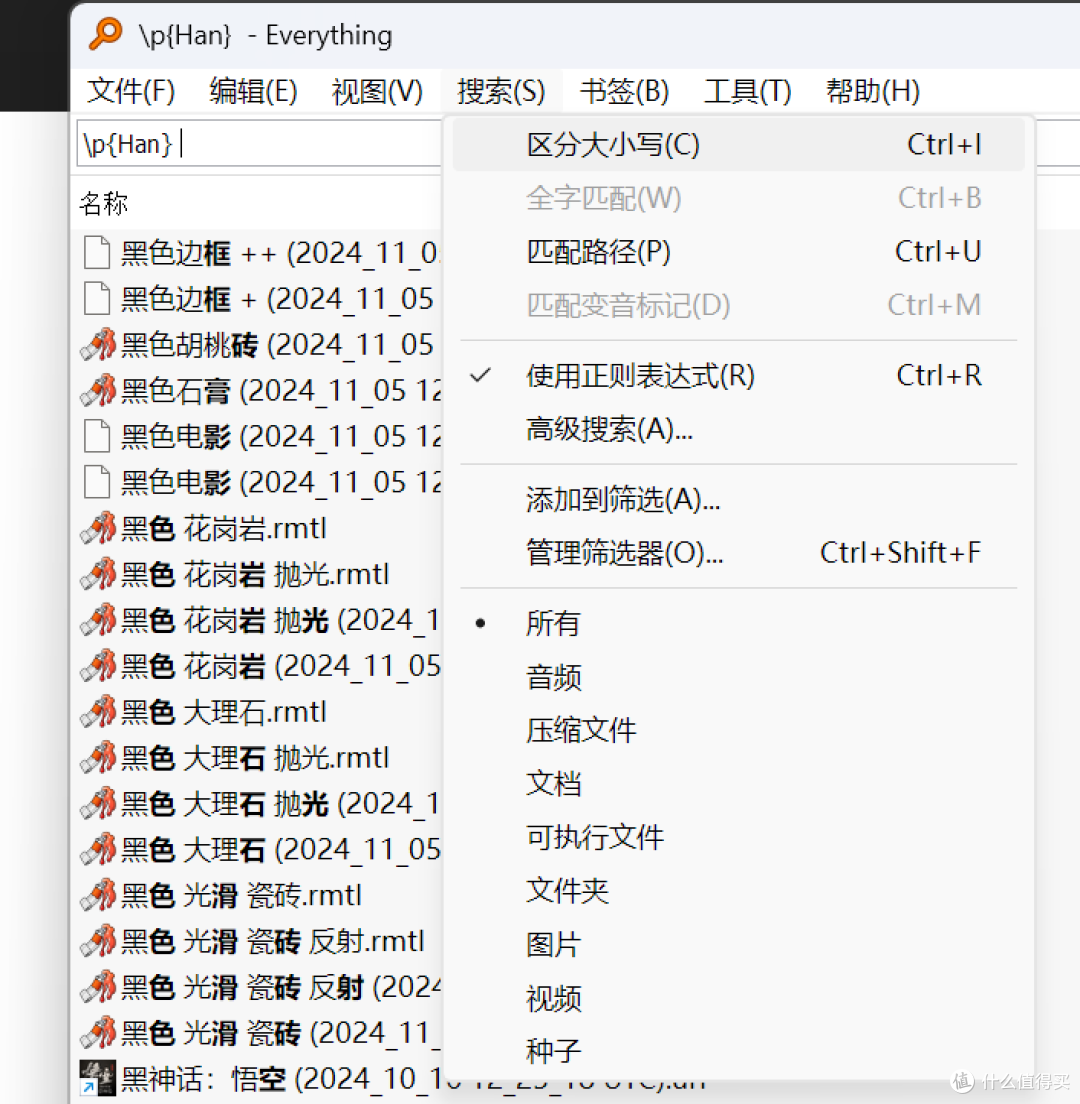1080x1104 pixels.
Task: Open the 编辑(E) menu
Action: 253,91
